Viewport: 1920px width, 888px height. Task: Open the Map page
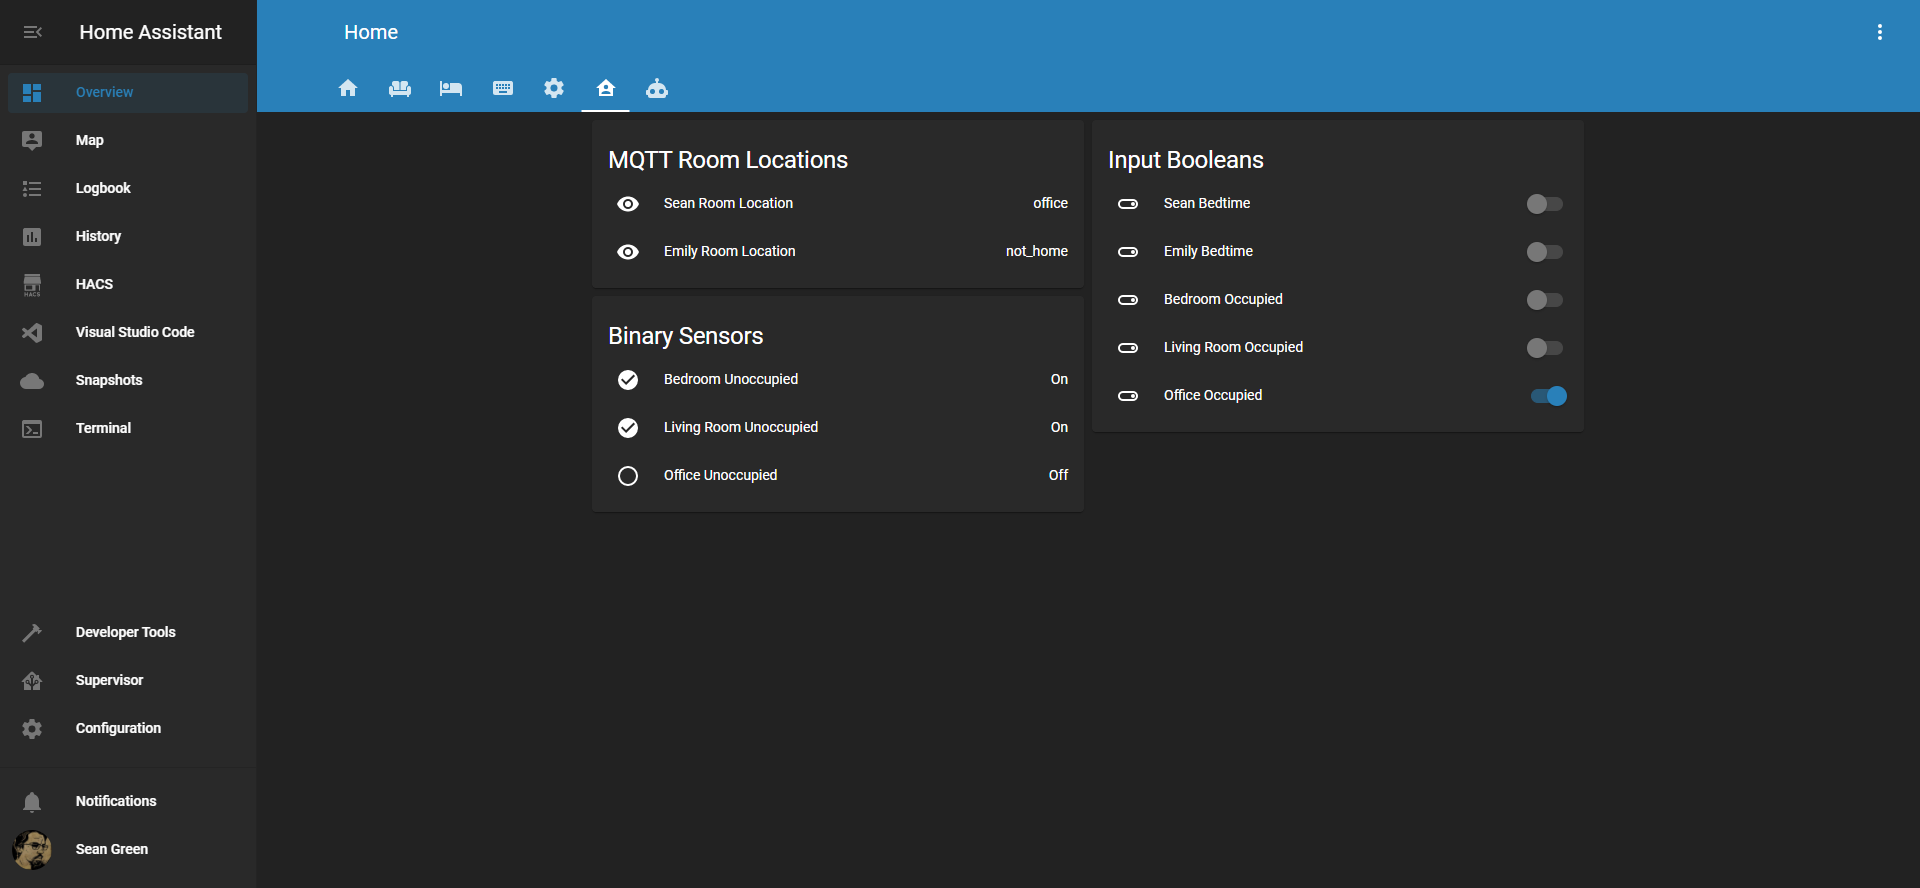128,140
